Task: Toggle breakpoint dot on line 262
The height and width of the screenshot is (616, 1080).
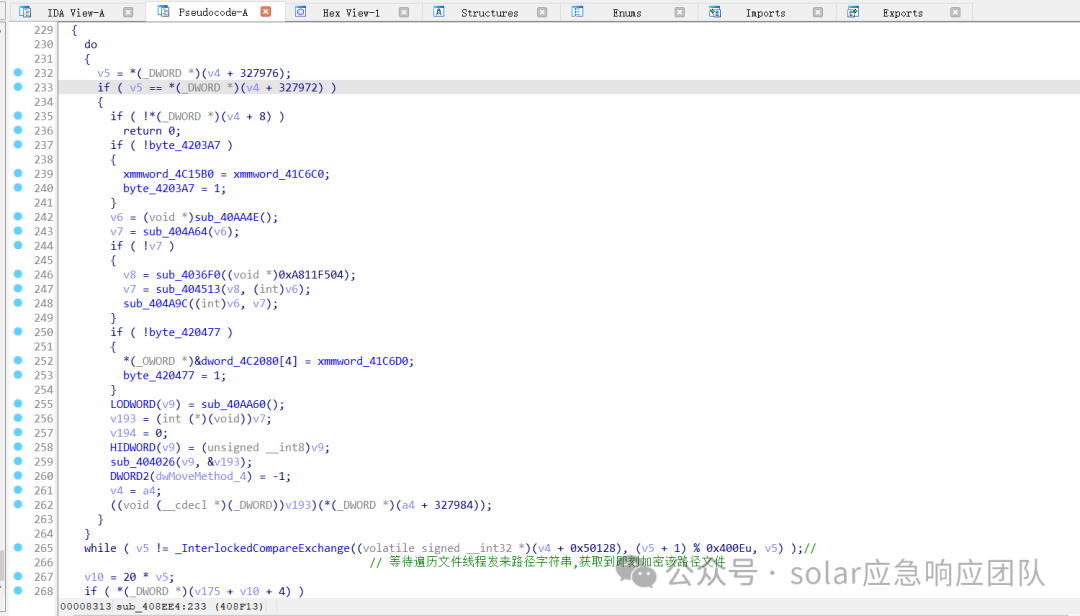Action: pos(18,504)
